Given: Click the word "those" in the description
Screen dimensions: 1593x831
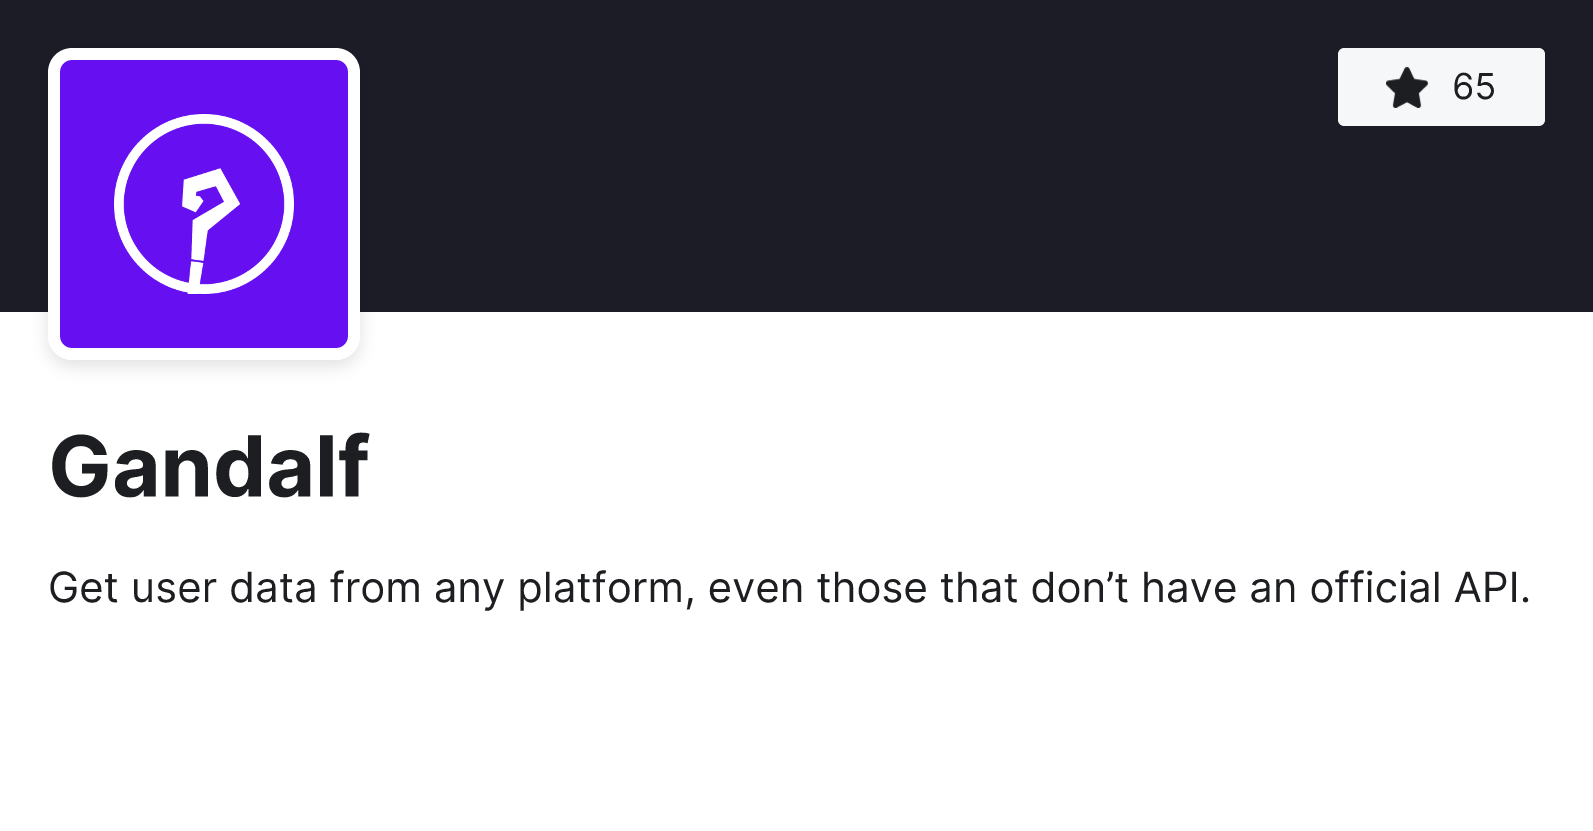Looking at the screenshot, I should pos(871,588).
